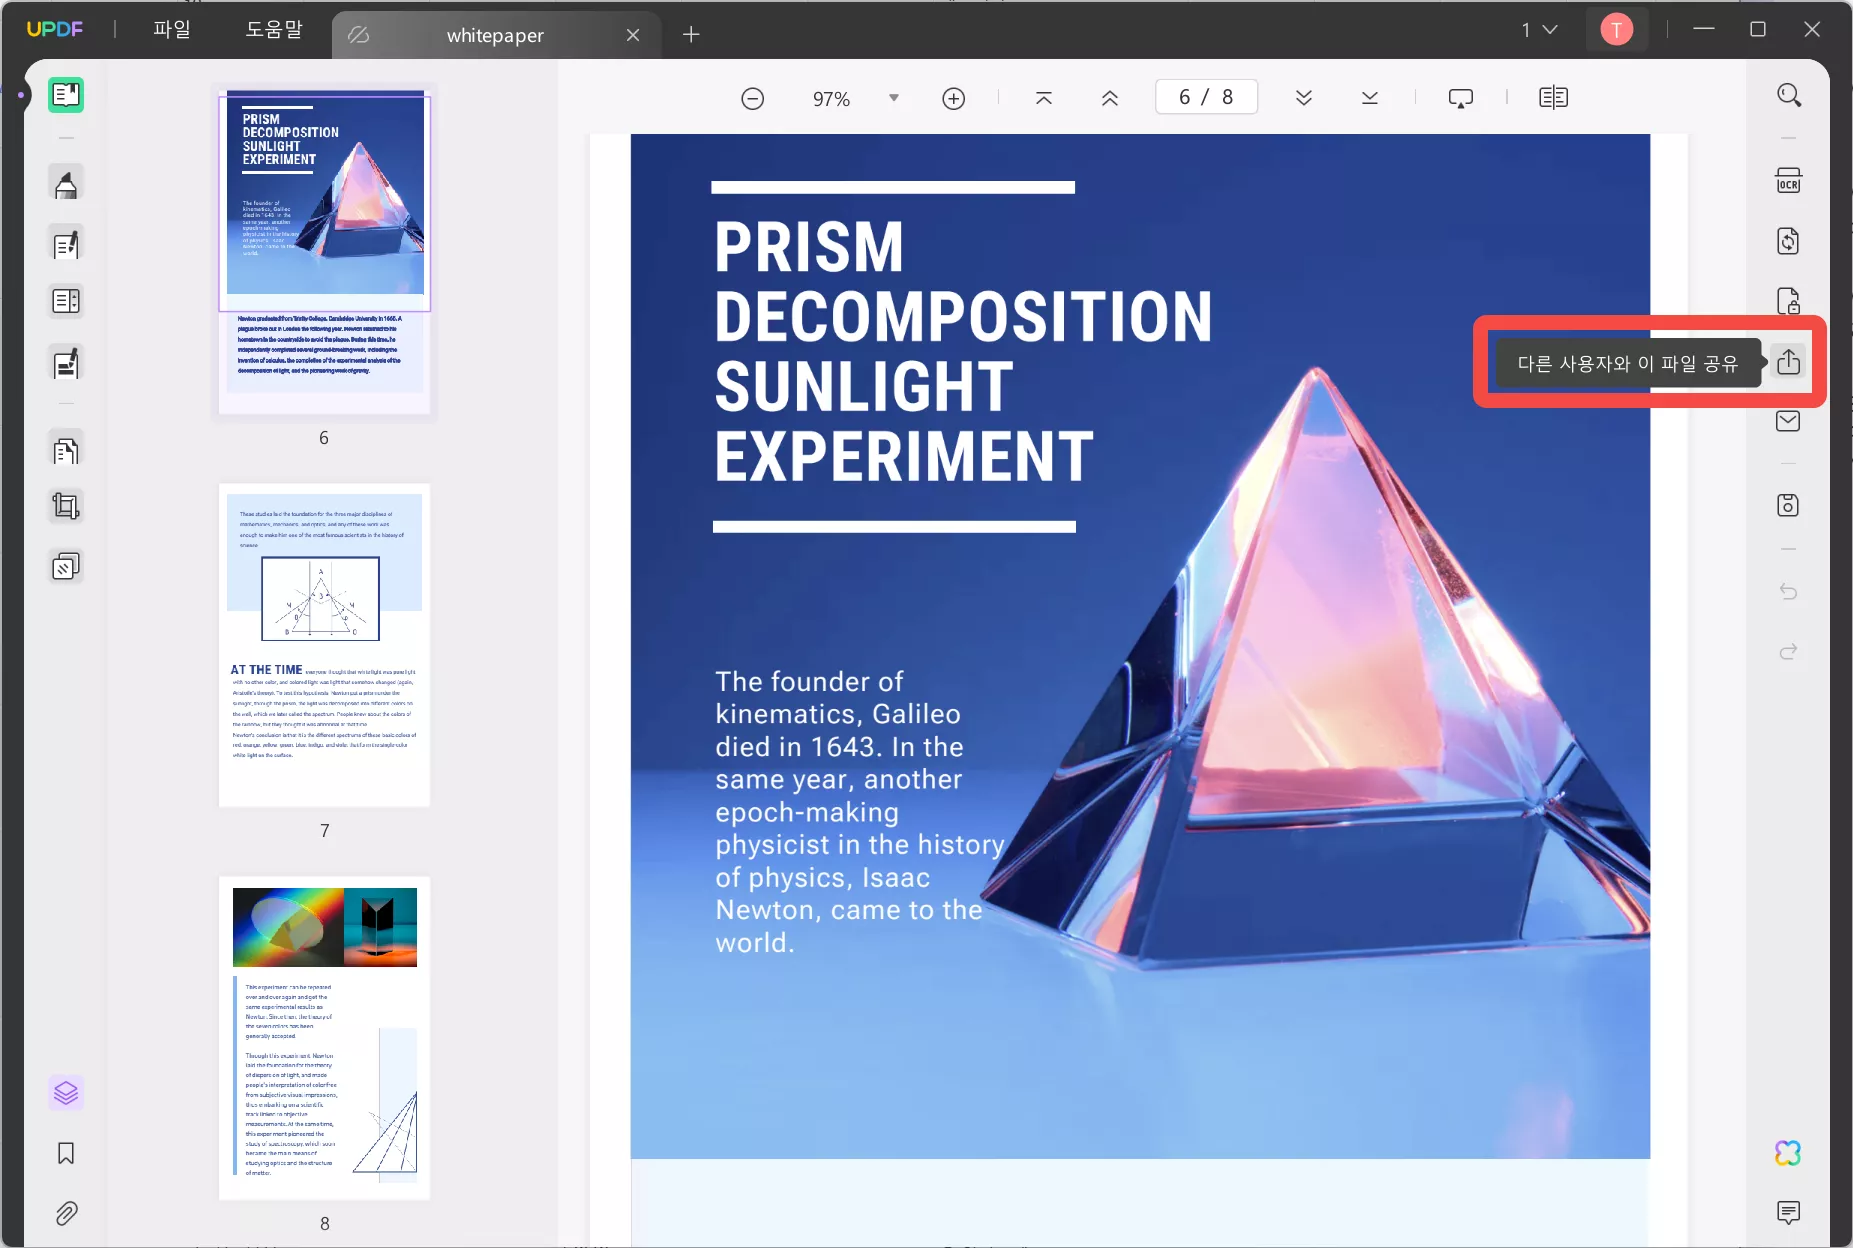This screenshot has width=1853, height=1248.
Task: Select the Comment highlighter tool
Action: 66,184
